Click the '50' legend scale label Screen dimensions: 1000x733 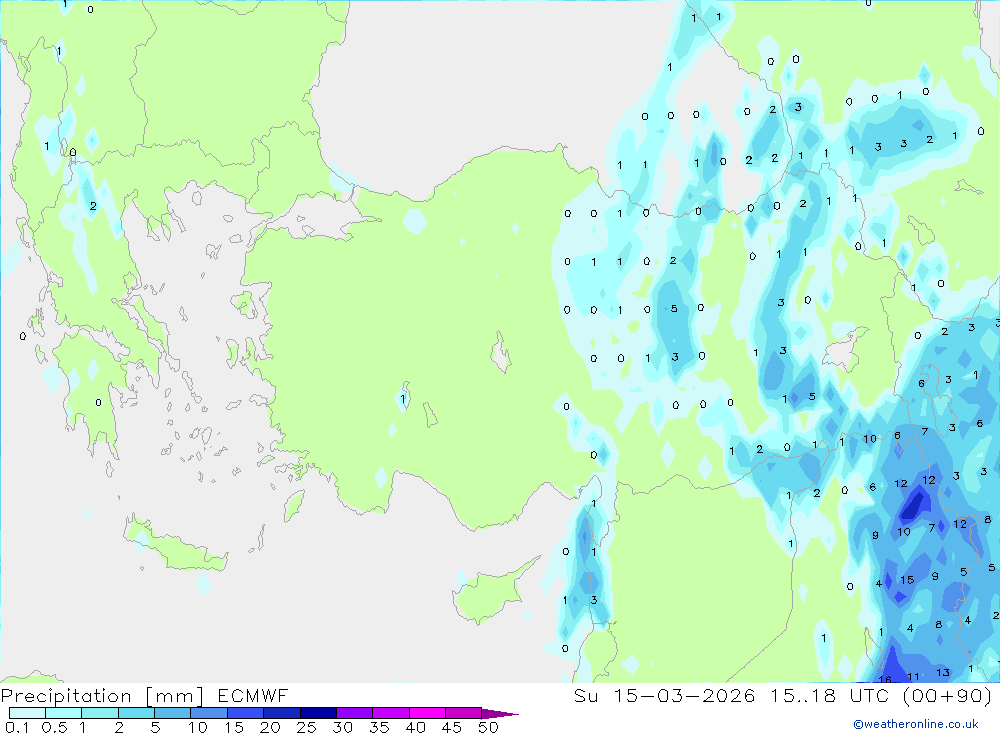488,727
